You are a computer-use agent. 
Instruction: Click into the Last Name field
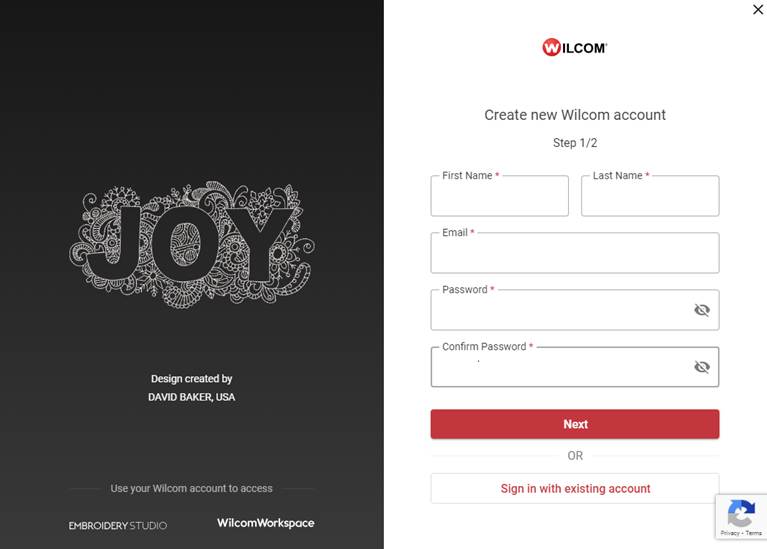click(x=649, y=198)
